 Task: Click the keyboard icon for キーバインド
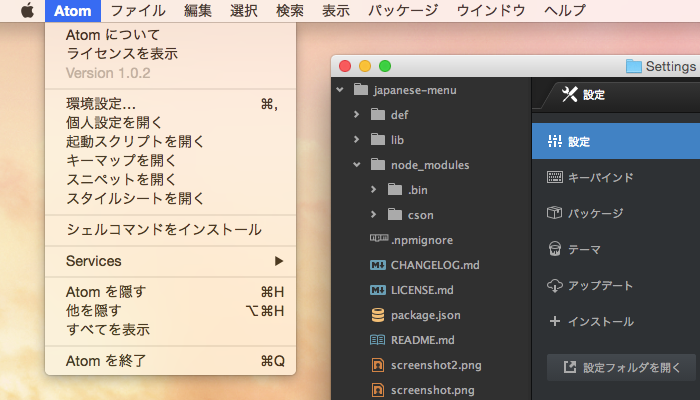point(554,177)
